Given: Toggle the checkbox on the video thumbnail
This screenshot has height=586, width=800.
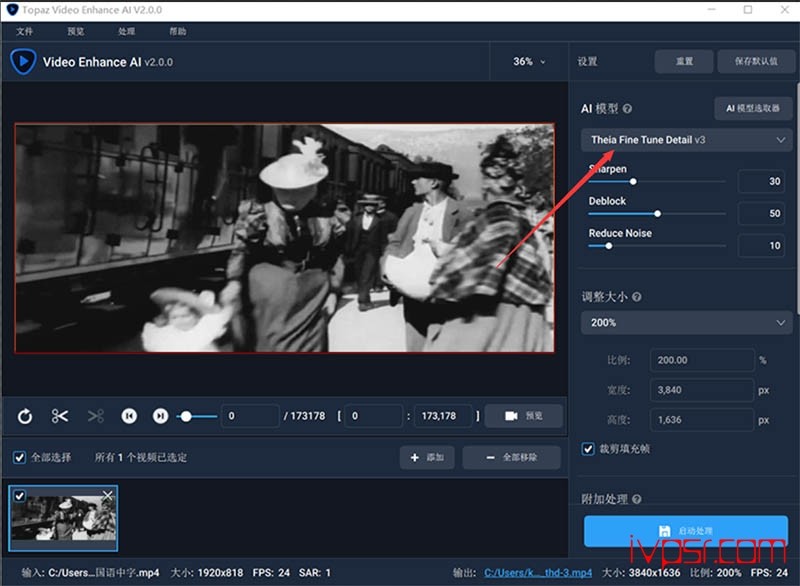Looking at the screenshot, I should pos(19,495).
